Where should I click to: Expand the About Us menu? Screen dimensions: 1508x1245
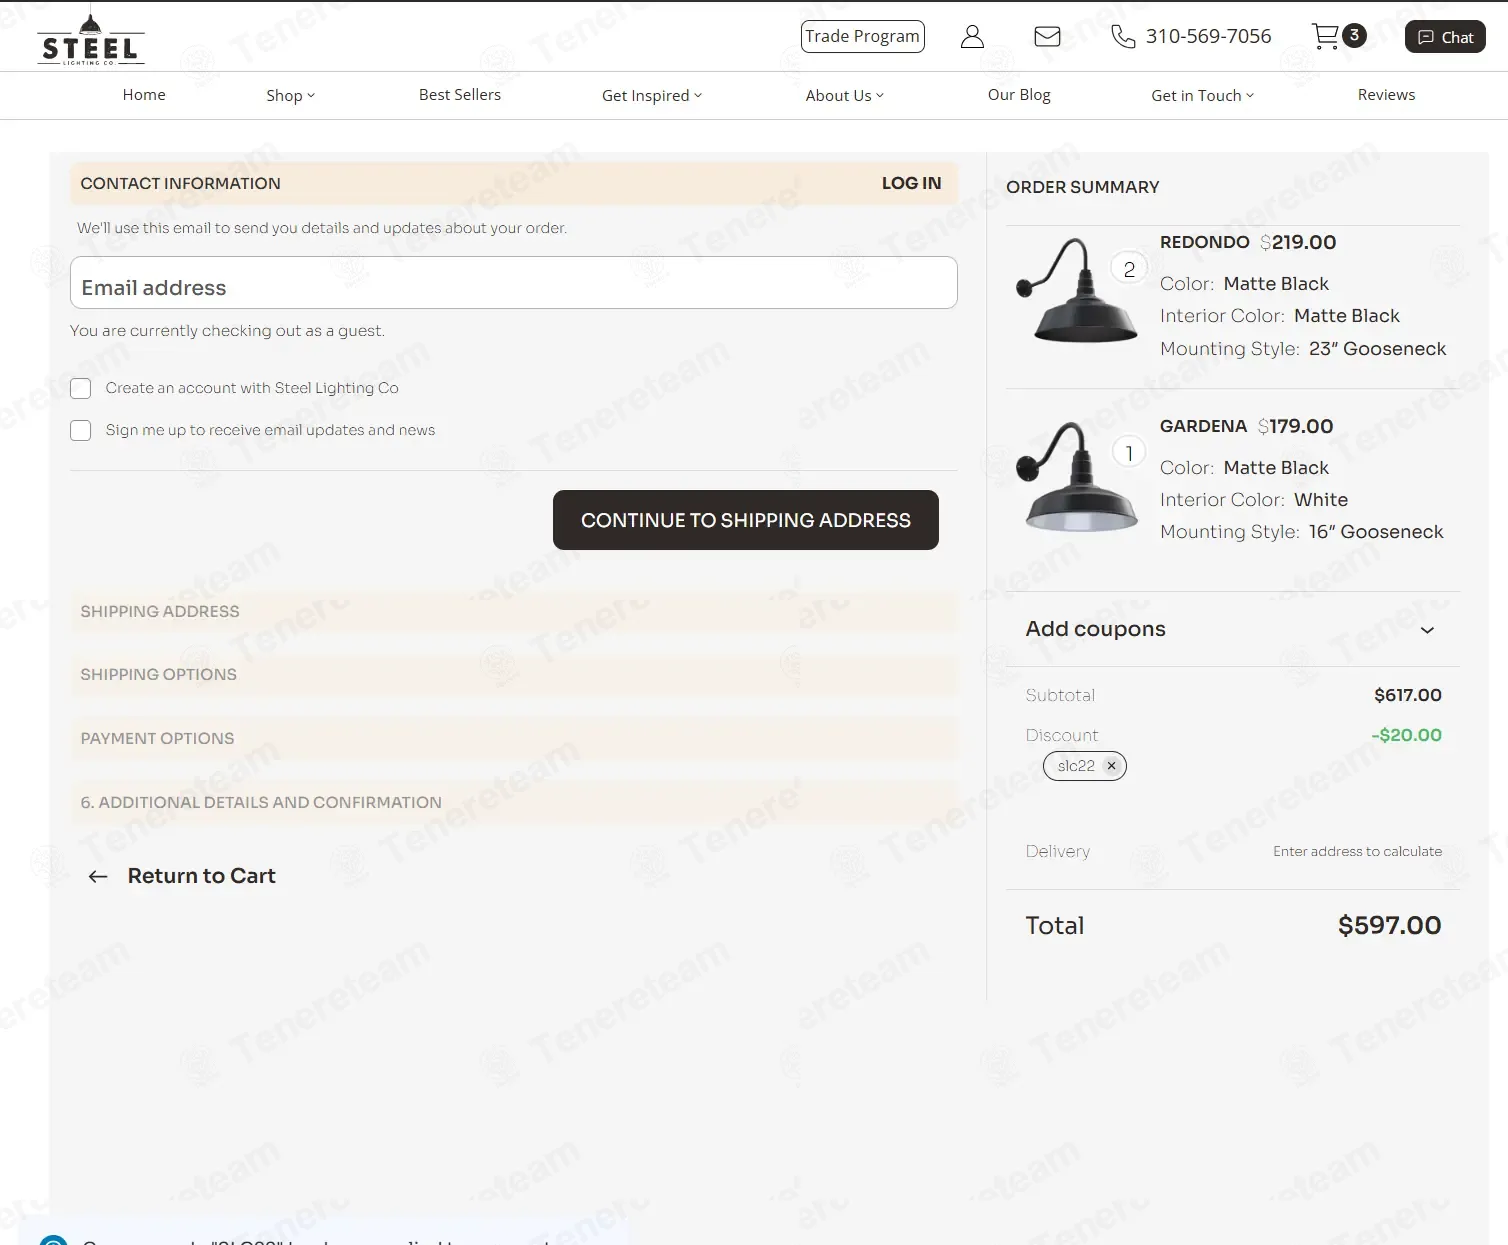click(844, 96)
